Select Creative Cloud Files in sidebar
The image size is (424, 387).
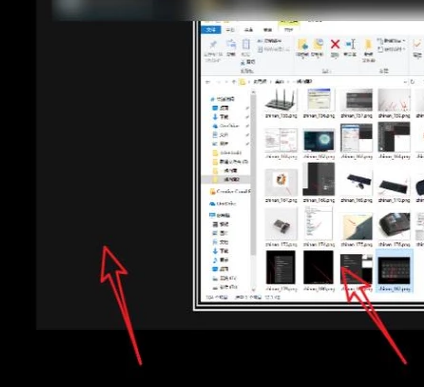click(230, 191)
